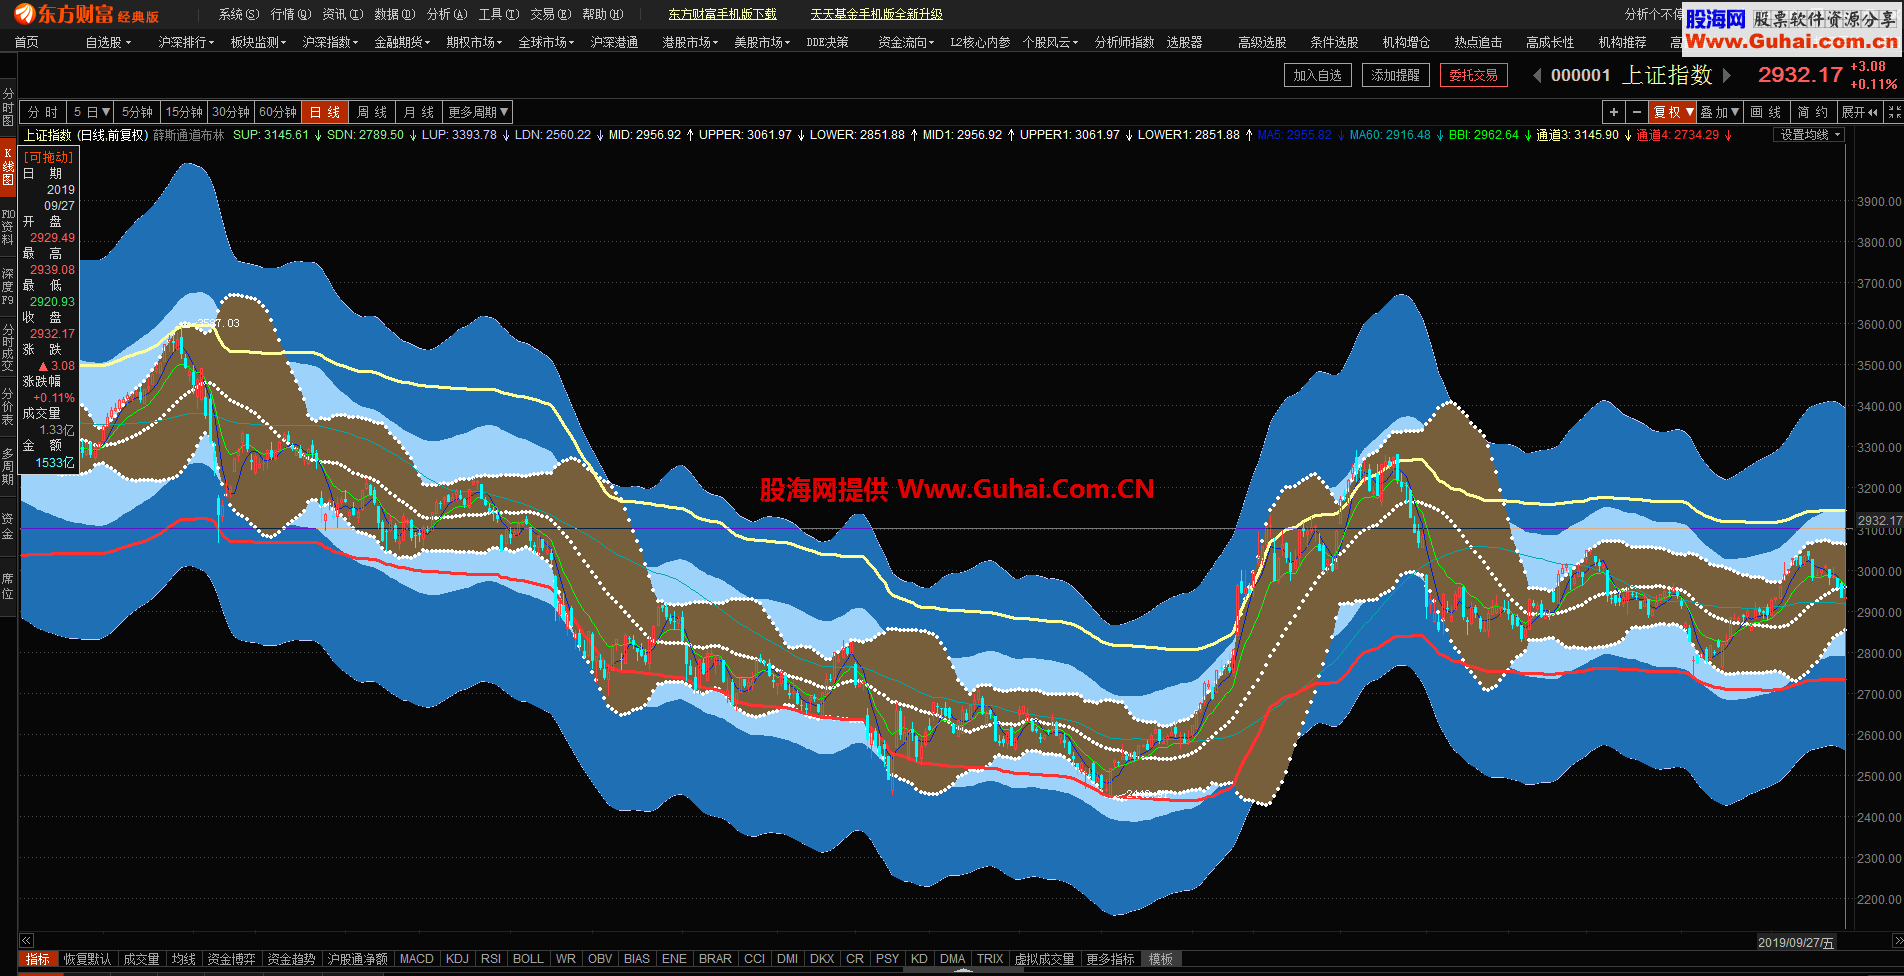Image resolution: width=1904 pixels, height=976 pixels.
Task: Go to previous stock with left arrow
Action: pyautogui.click(x=1537, y=76)
